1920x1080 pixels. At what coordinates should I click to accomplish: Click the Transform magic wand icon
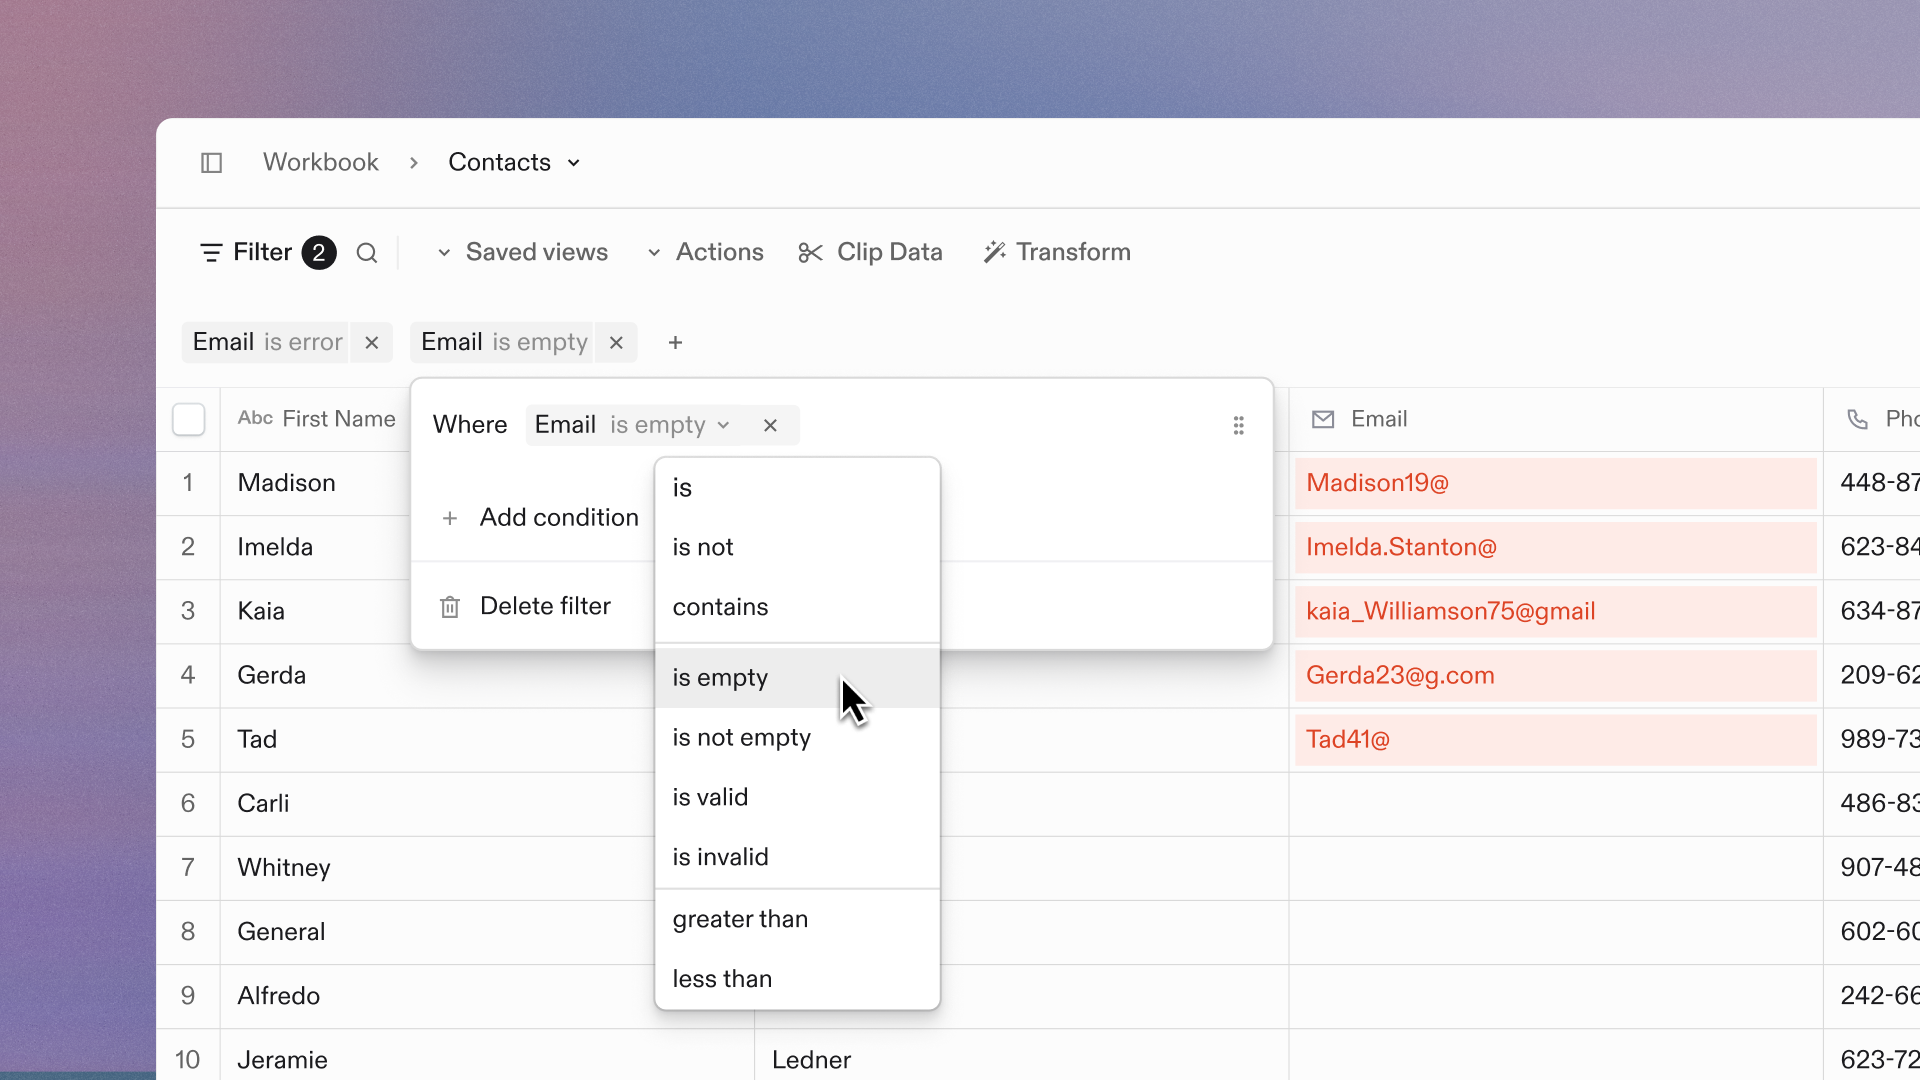click(994, 252)
